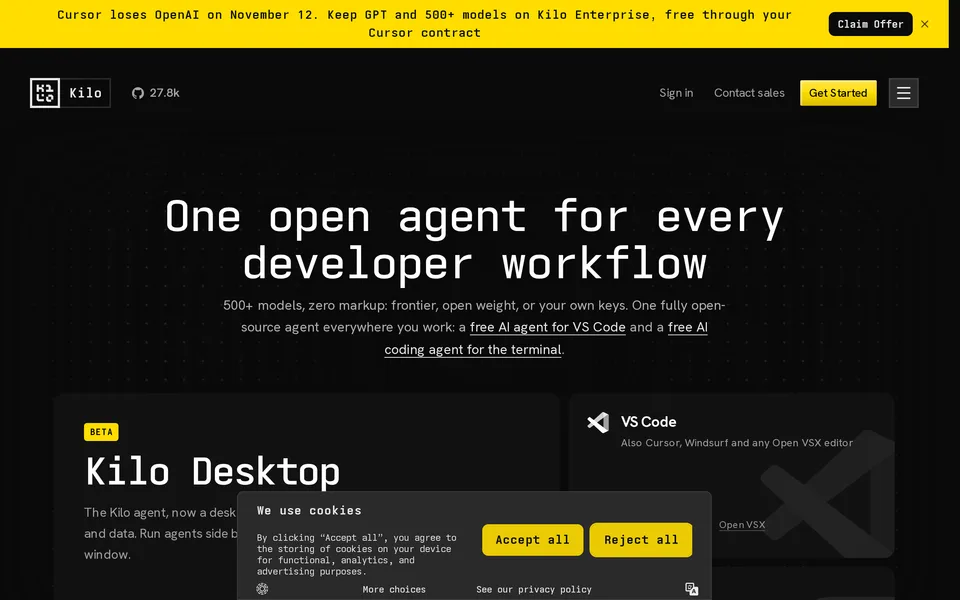Reject all cookies
Image resolution: width=960 pixels, height=600 pixels.
(x=641, y=540)
